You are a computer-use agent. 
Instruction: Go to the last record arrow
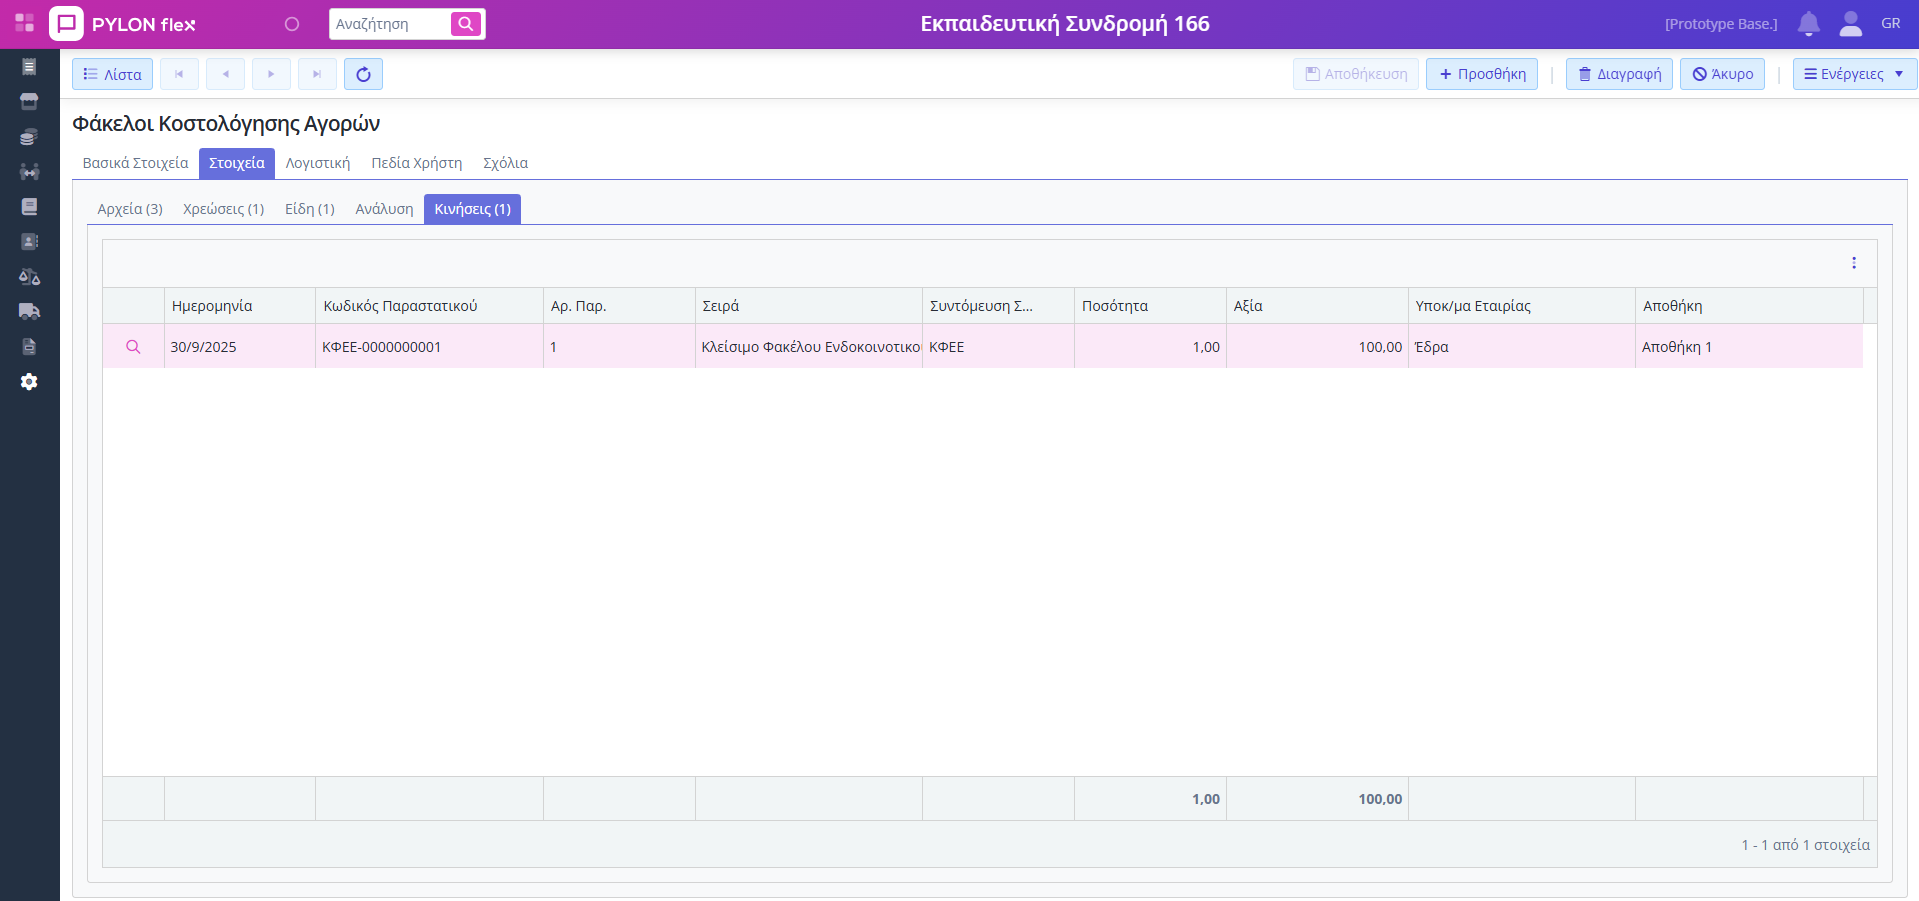[317, 74]
